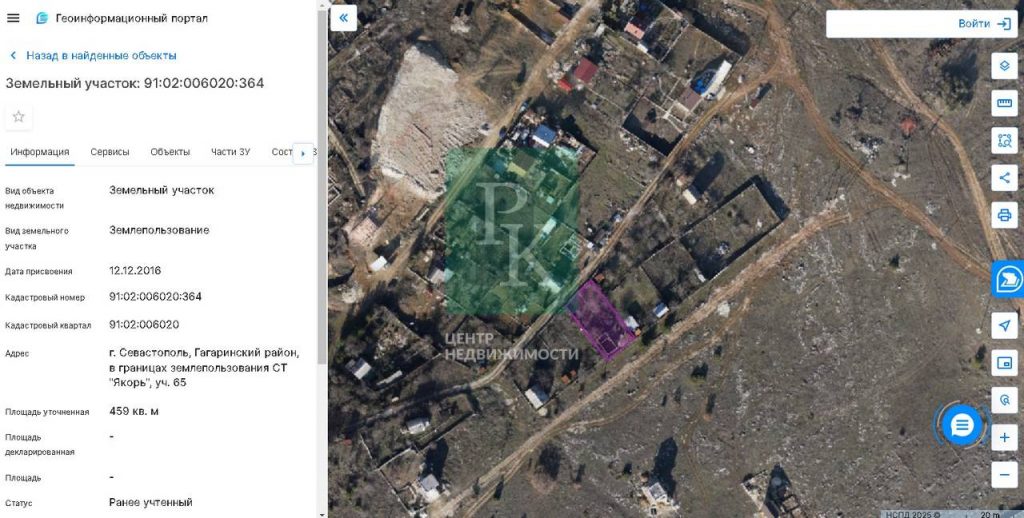Viewport: 1024px width, 518px height.
Task: Switch to the Объекты tab
Action: [x=170, y=152]
